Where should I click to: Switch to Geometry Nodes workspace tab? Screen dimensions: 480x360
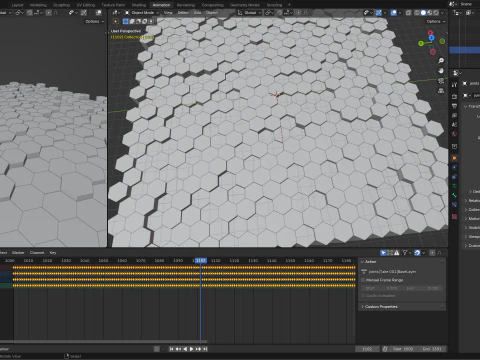tap(245, 5)
